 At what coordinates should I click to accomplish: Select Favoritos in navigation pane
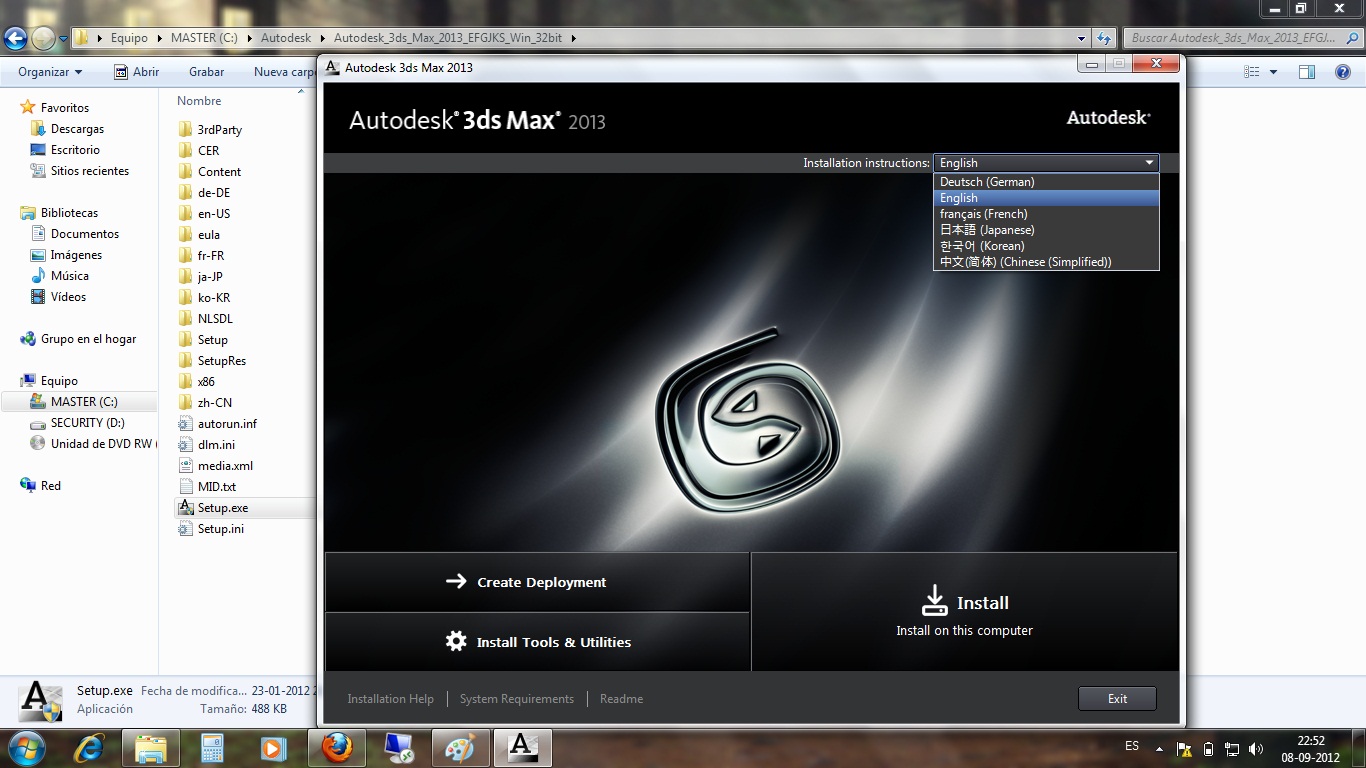coord(65,108)
